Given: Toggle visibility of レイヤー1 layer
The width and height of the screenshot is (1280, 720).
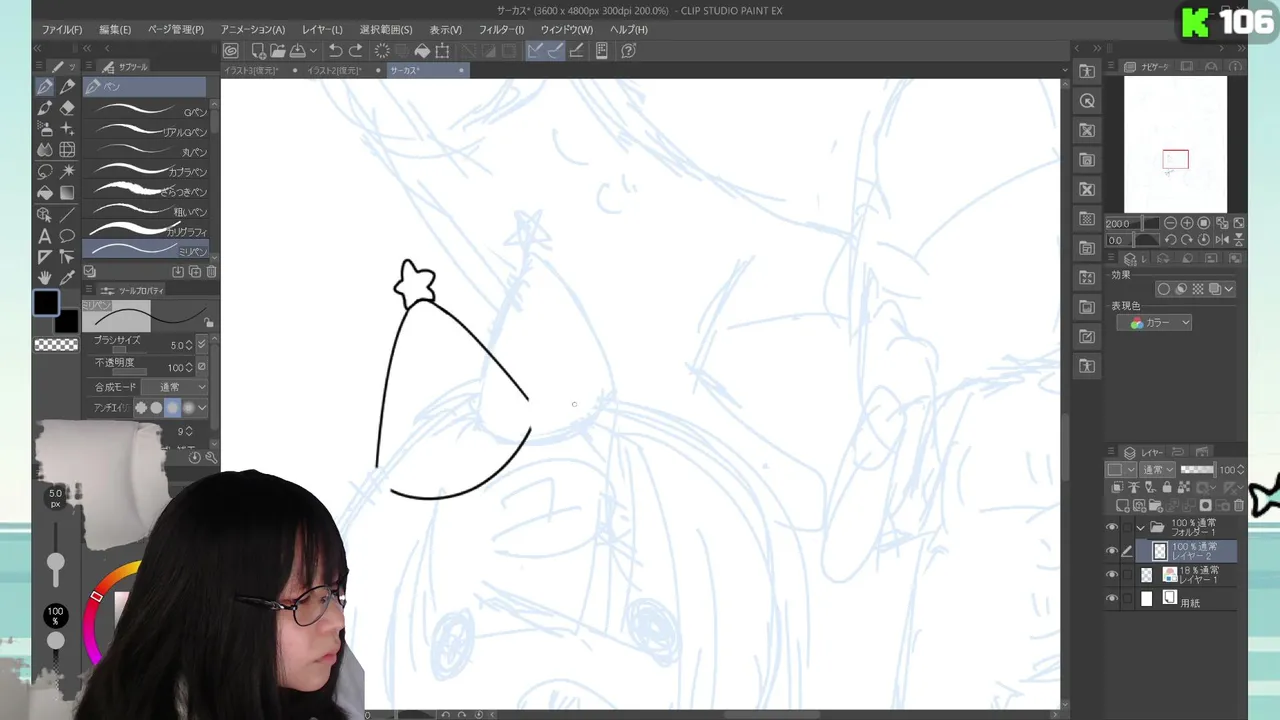Looking at the screenshot, I should (1112, 575).
